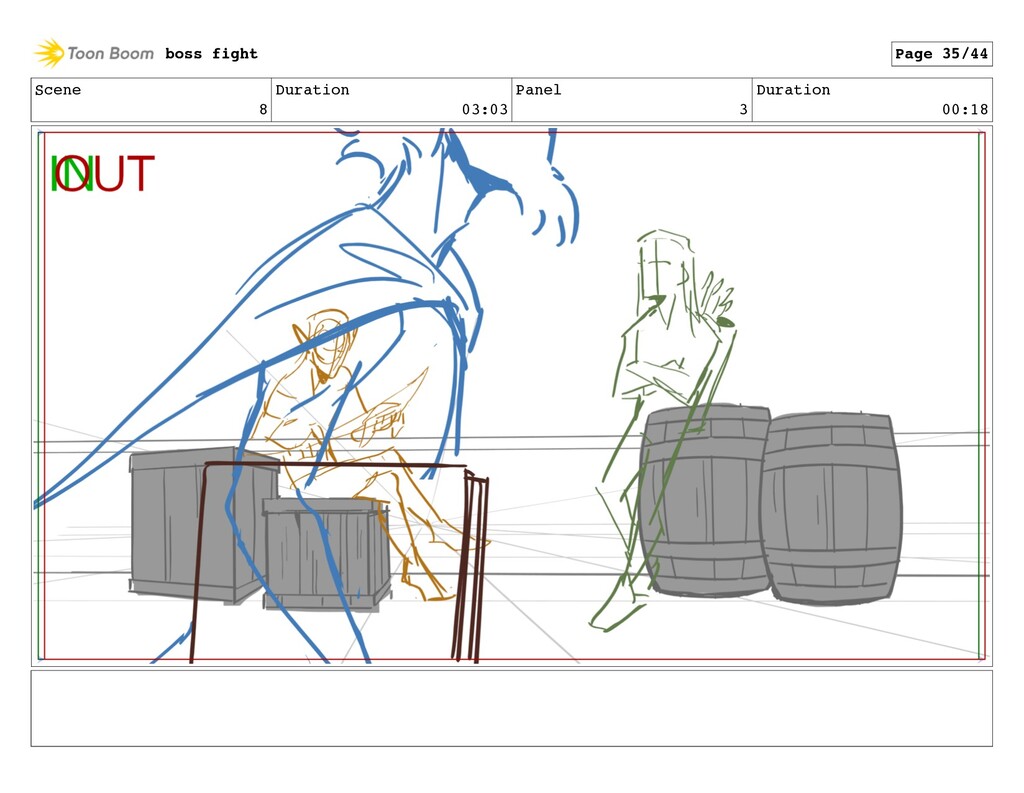Viewport: 1024px width, 793px height.
Task: Select the scene number 8 value
Action: 263,109
